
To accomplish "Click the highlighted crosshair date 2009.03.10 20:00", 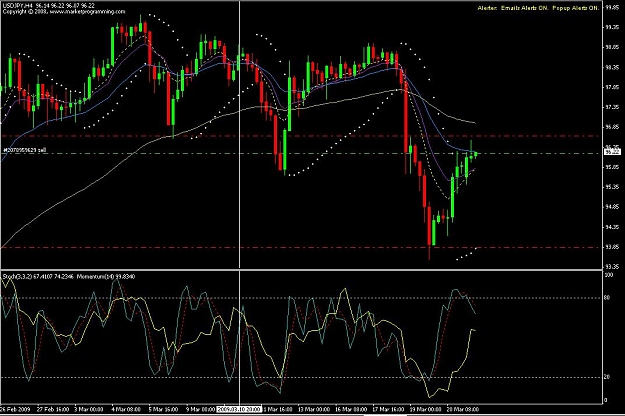I will [x=239, y=409].
